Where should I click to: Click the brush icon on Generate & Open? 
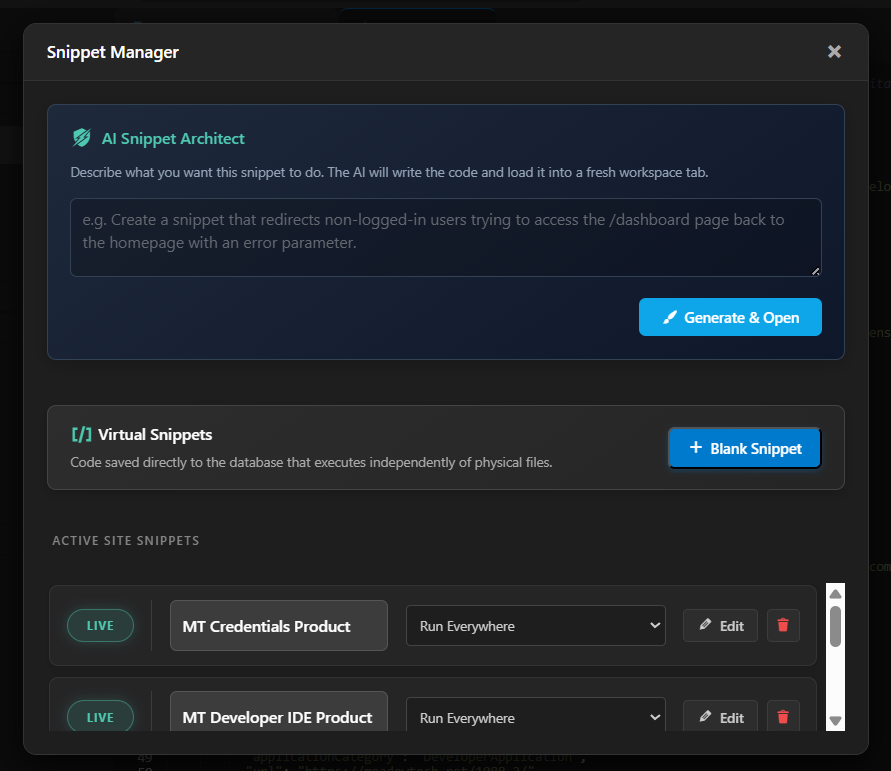[x=670, y=317]
